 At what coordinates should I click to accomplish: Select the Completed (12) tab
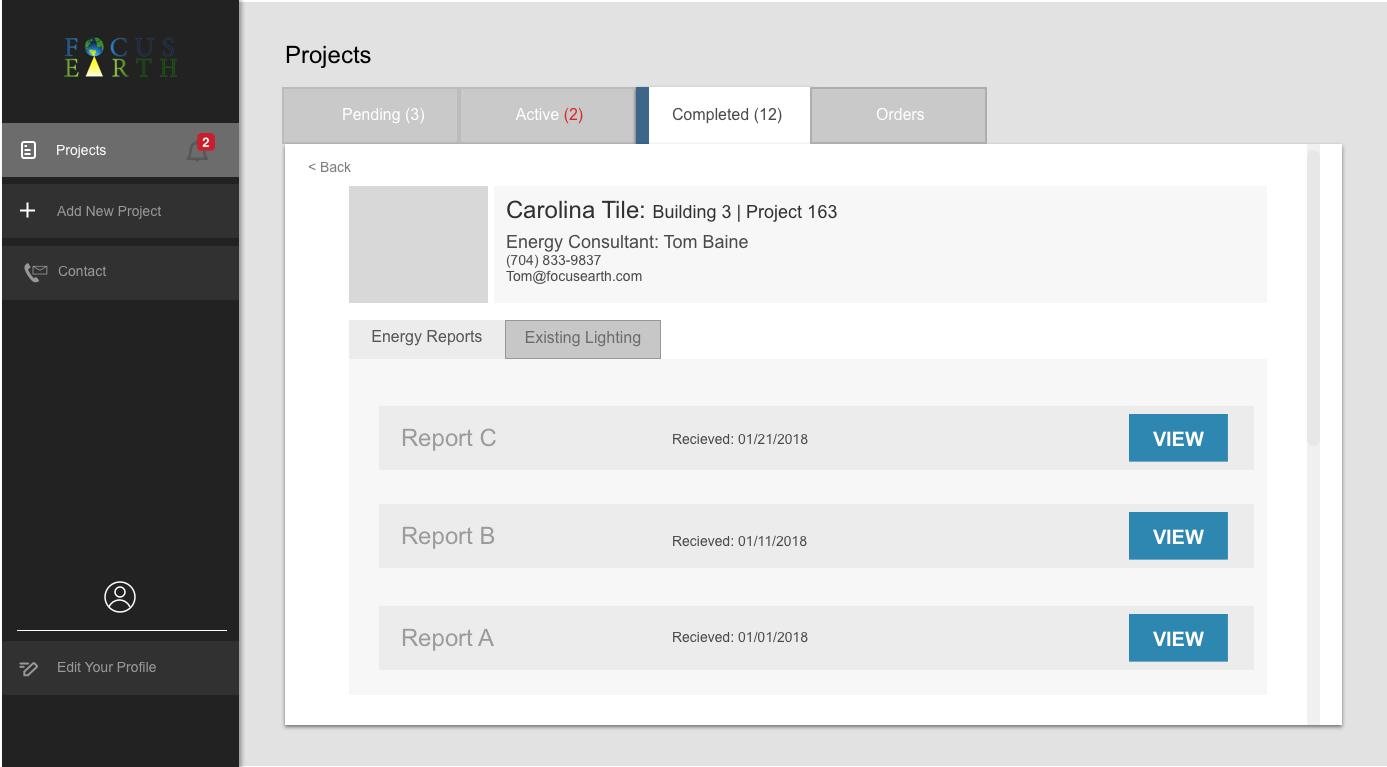pyautogui.click(x=723, y=115)
